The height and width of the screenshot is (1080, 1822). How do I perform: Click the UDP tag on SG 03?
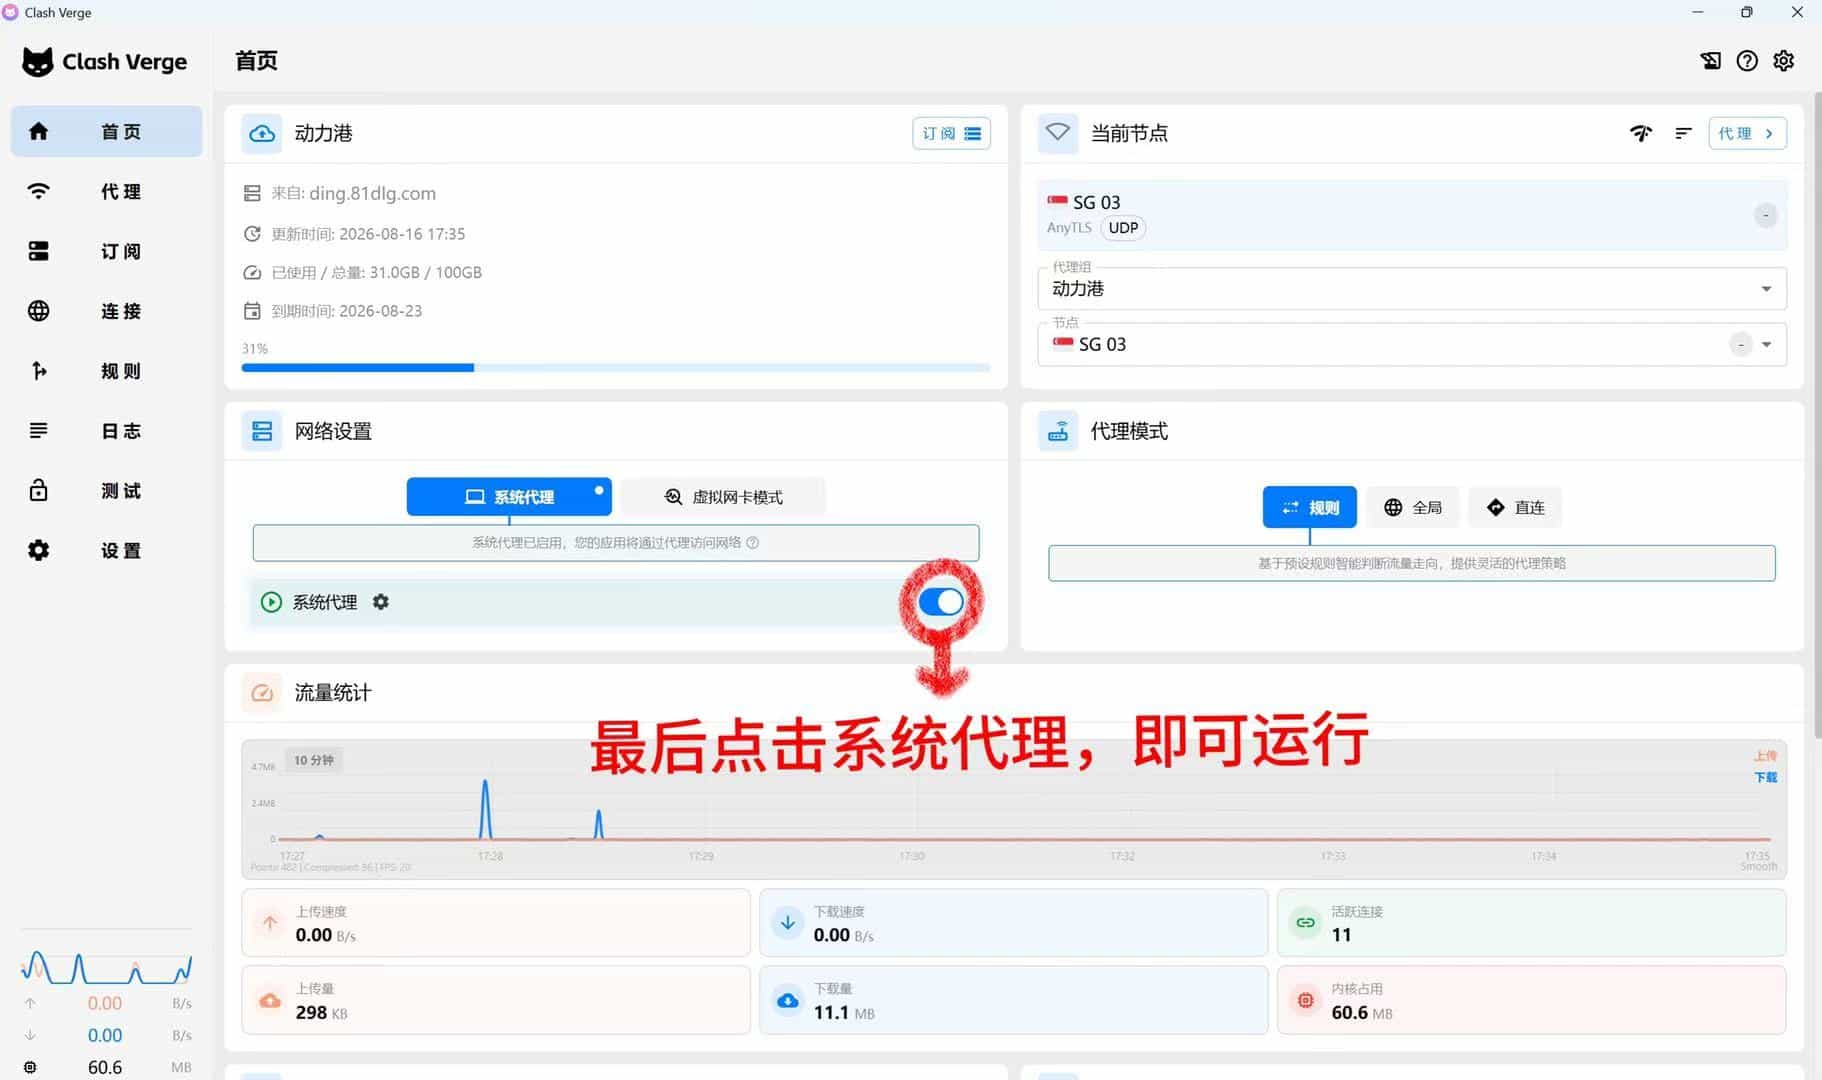[x=1123, y=228]
